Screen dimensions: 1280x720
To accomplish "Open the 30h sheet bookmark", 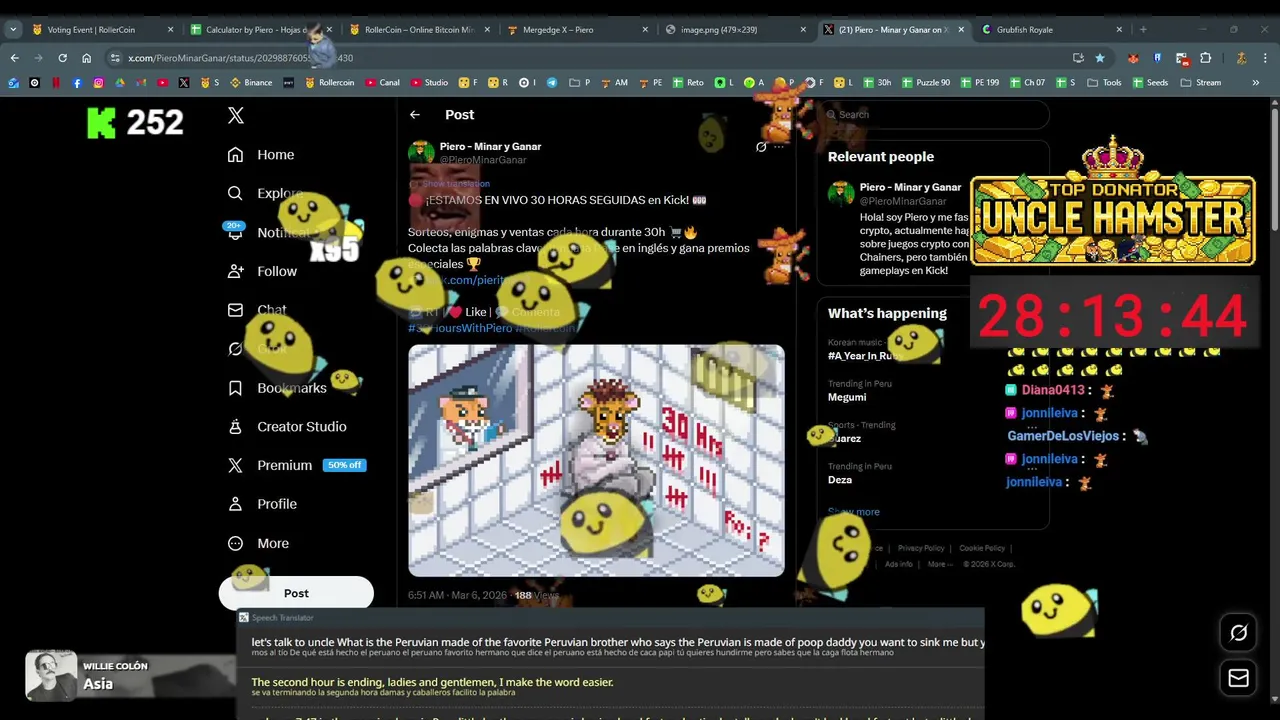I will (876, 83).
